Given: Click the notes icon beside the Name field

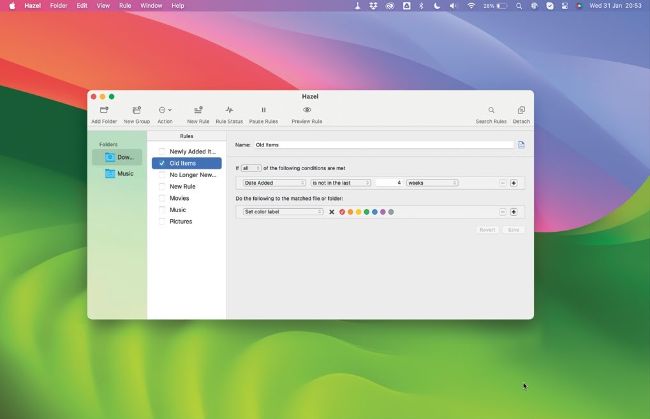Looking at the screenshot, I should (521, 145).
